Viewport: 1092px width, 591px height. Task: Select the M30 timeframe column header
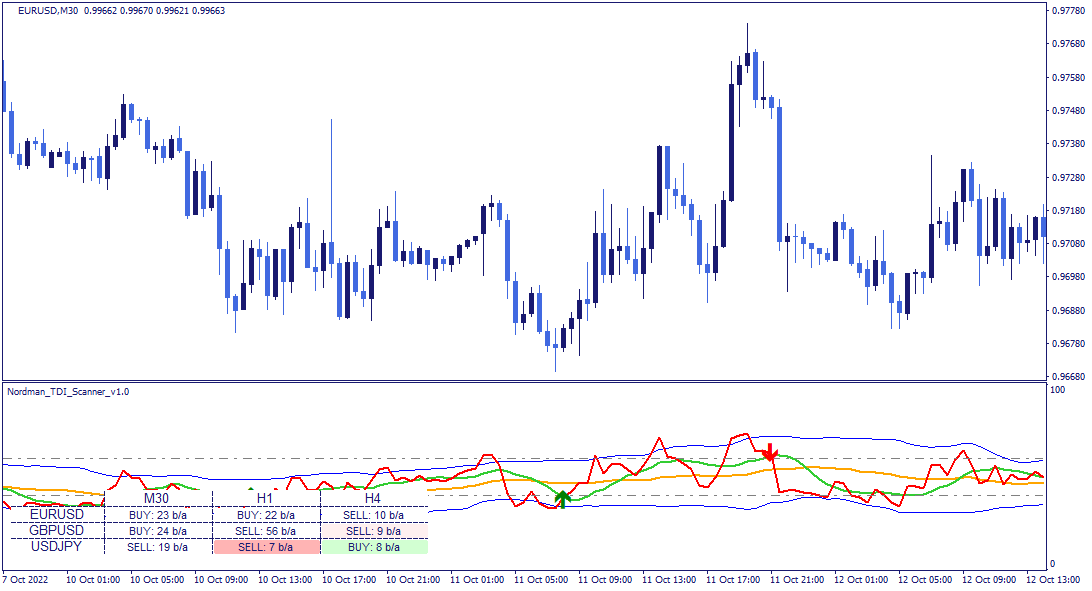pos(157,498)
